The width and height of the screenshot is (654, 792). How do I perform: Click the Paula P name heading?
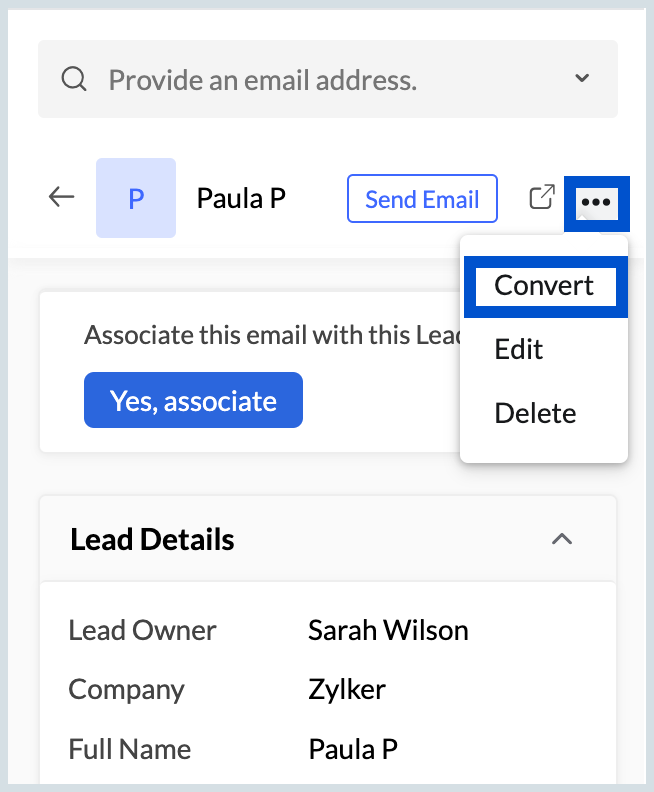241,198
